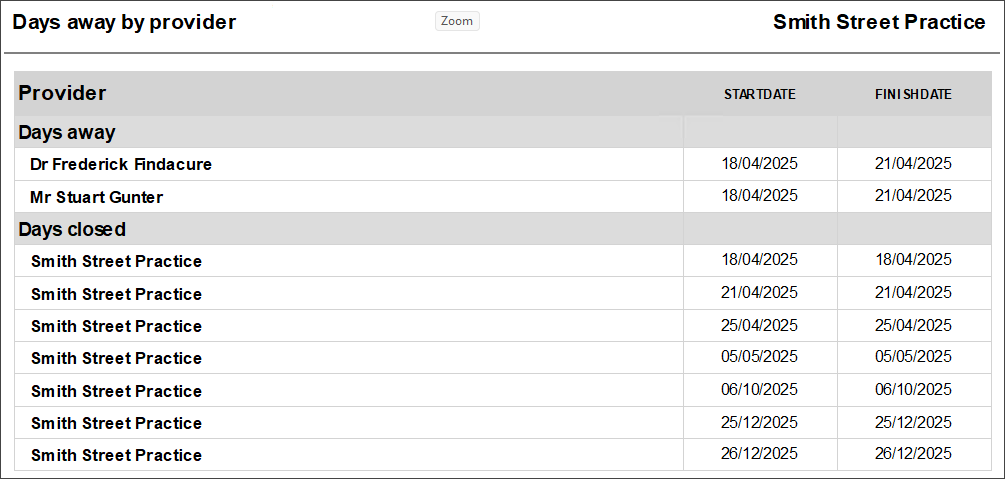Select Dr Frederick Findacure start date 18/04/2025

point(760,164)
